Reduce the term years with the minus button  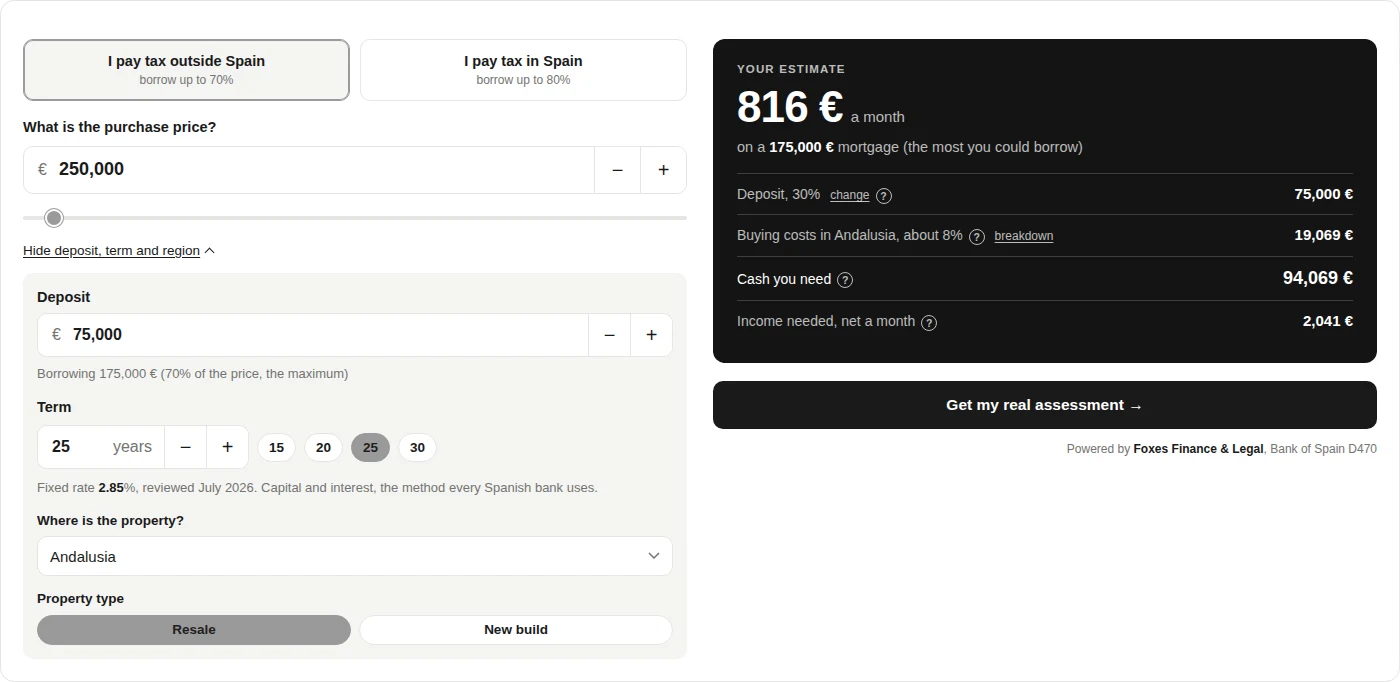click(x=185, y=447)
